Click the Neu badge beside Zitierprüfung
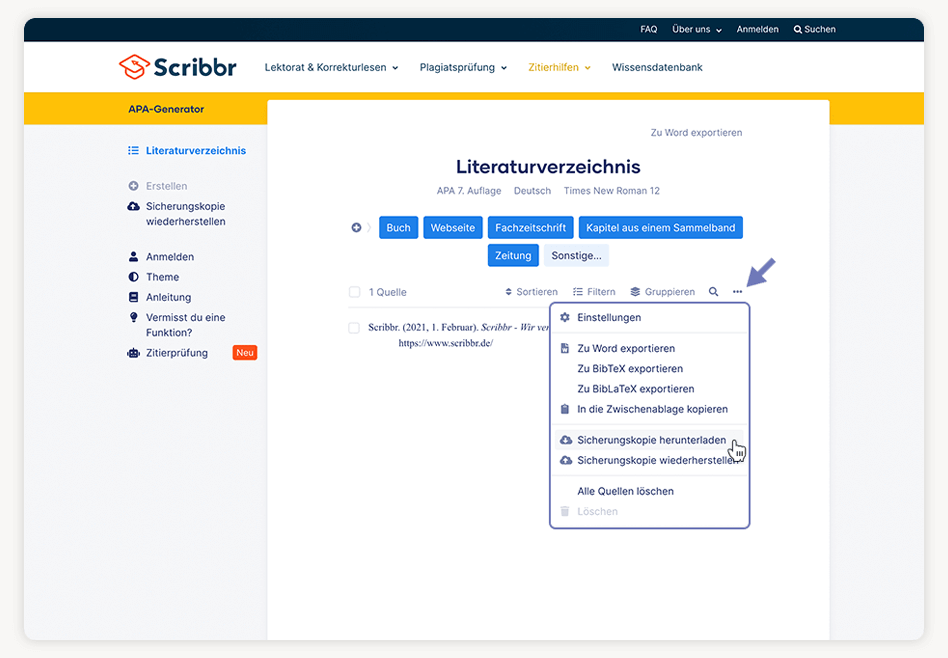The image size is (948, 658). tap(245, 353)
